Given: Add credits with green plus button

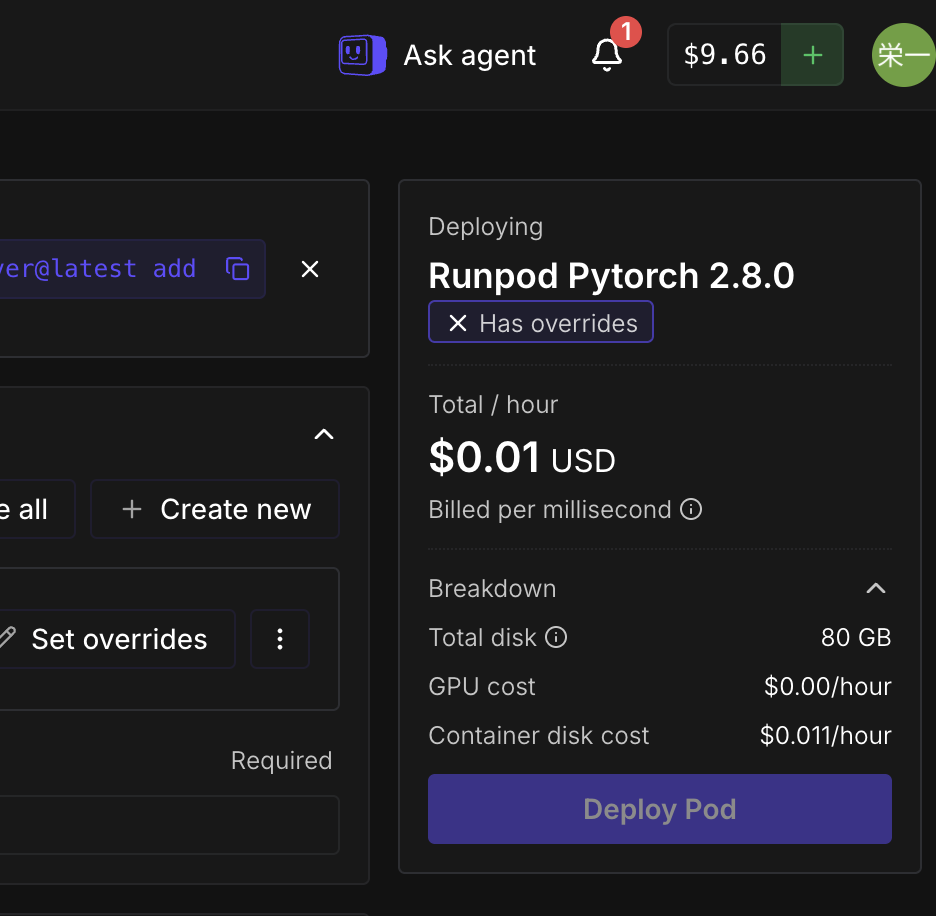Looking at the screenshot, I should (x=812, y=55).
